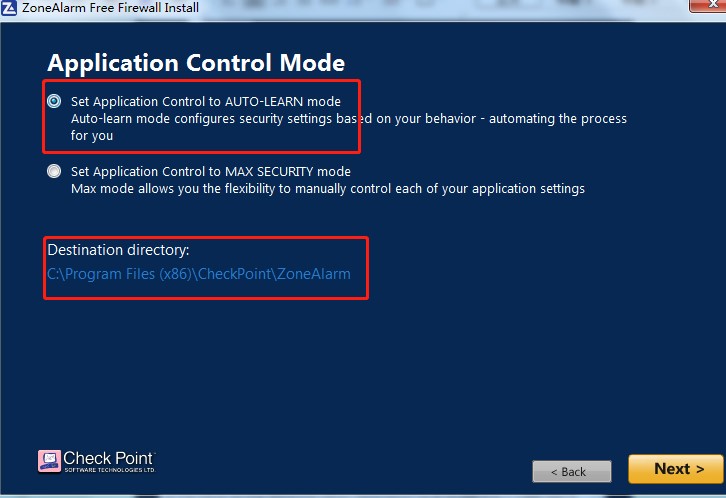Click the Check Point logo icon
726x498 pixels.
[x=49, y=461]
